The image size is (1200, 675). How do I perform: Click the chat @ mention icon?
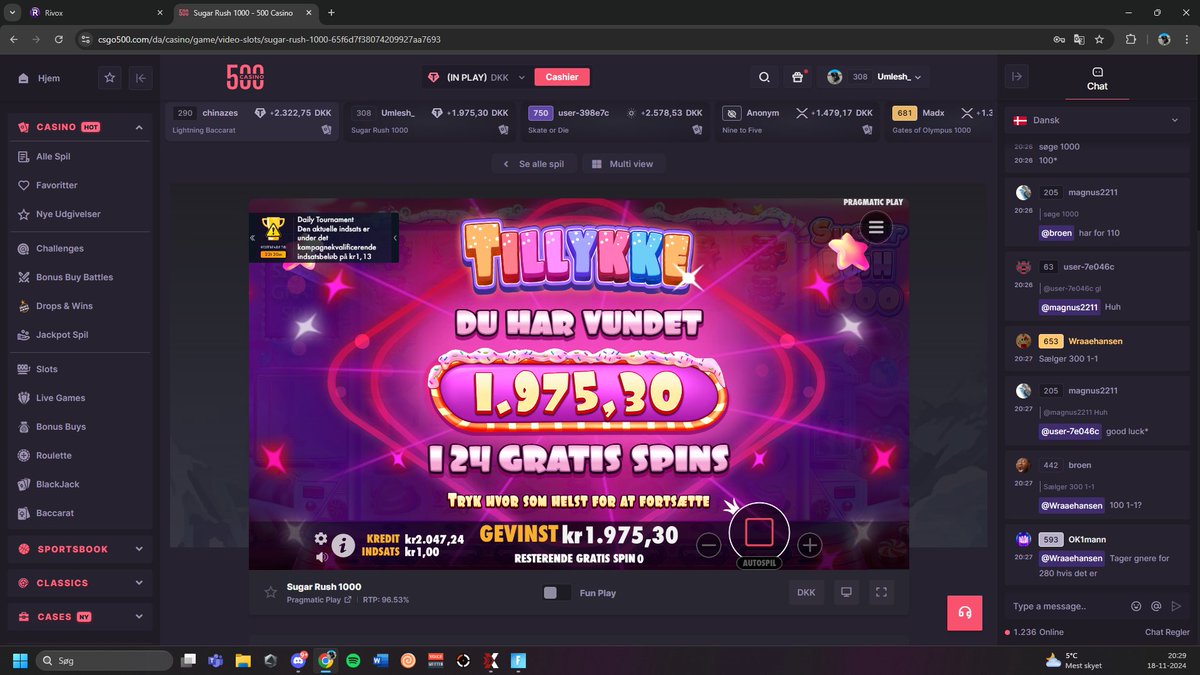point(1156,606)
